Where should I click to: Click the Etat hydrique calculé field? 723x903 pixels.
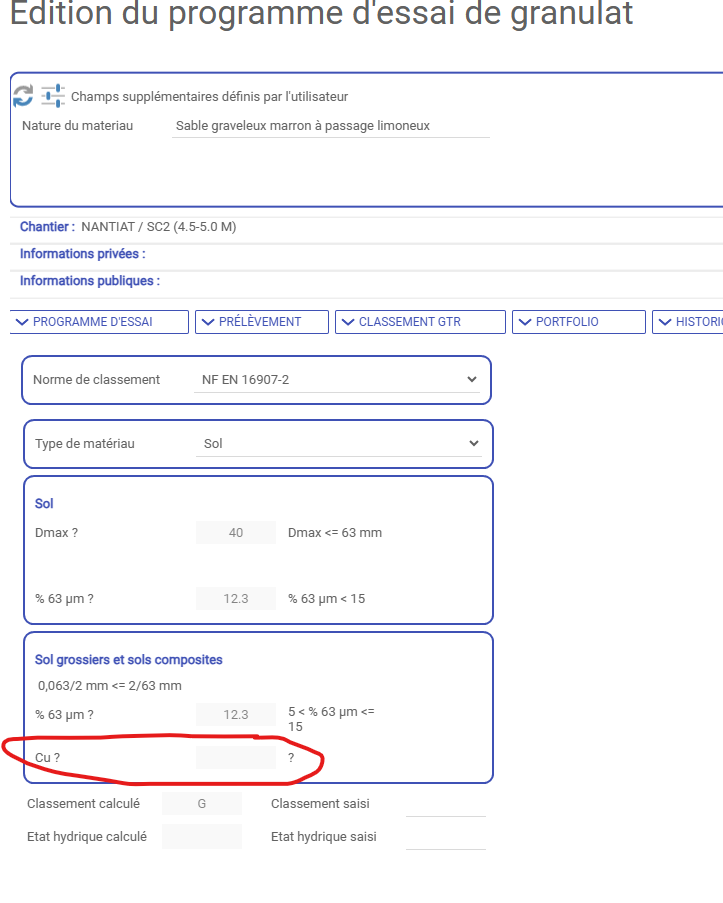[202, 837]
